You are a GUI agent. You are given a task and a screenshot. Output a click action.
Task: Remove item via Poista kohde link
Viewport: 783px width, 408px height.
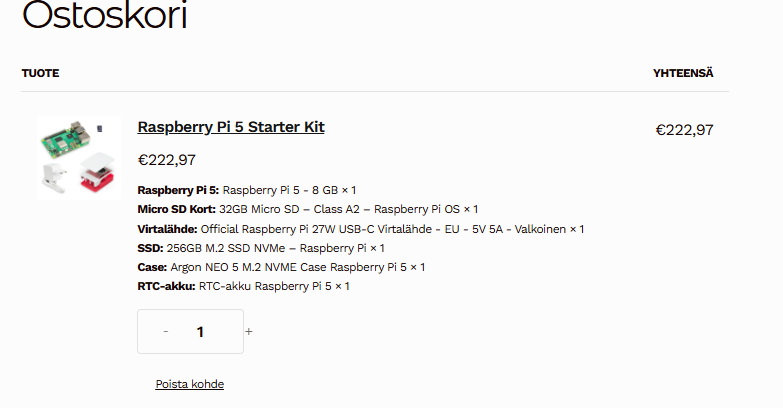point(189,384)
